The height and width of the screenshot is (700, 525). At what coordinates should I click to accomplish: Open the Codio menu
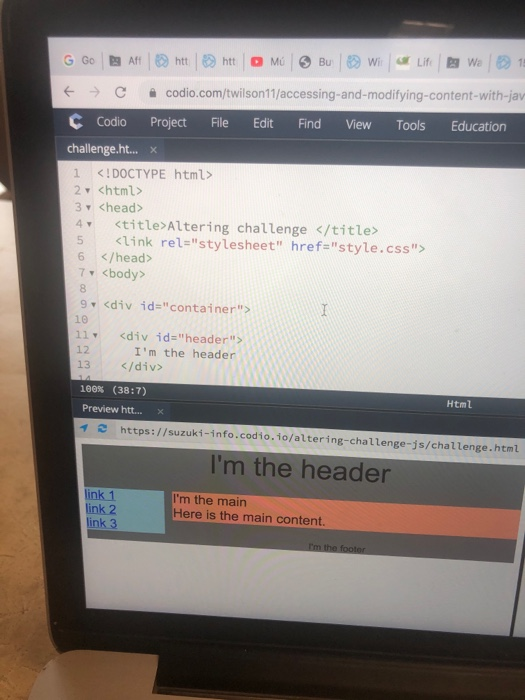click(111, 121)
